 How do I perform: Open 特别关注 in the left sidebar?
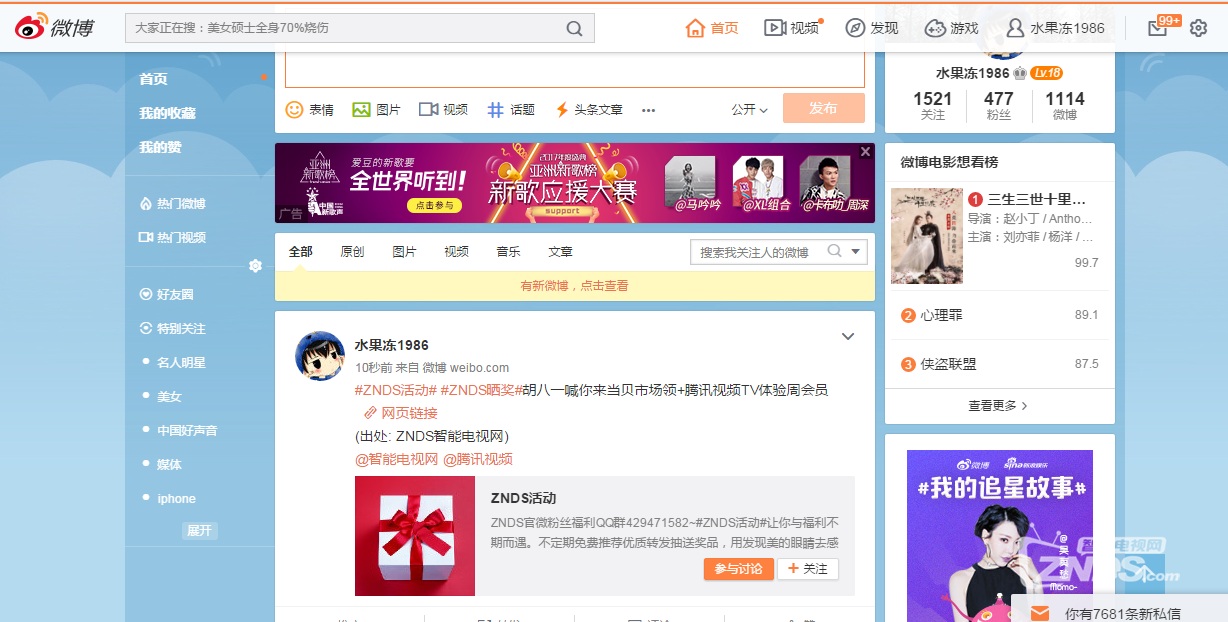point(173,329)
